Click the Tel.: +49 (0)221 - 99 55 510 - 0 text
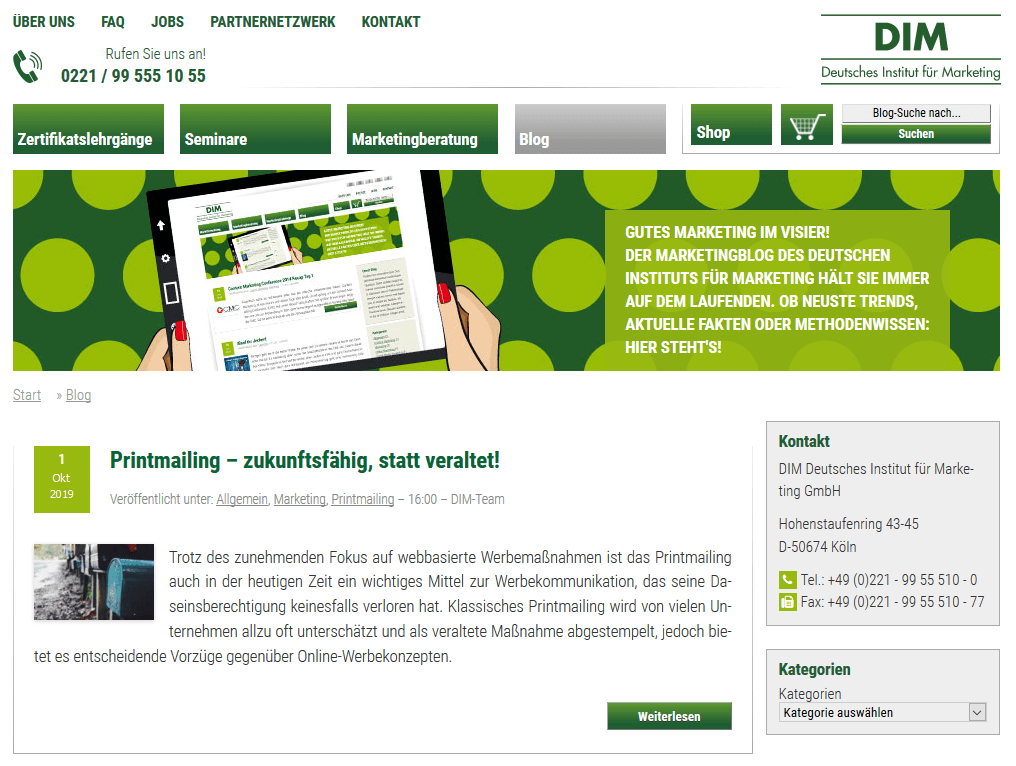Viewport: 1016px width, 766px height. pos(888,580)
